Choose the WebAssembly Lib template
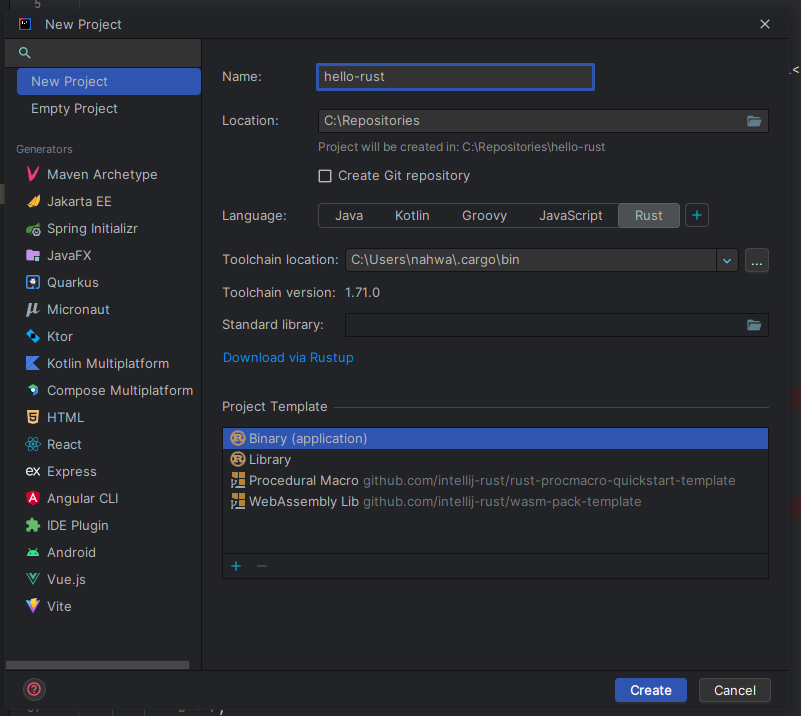 click(x=496, y=501)
